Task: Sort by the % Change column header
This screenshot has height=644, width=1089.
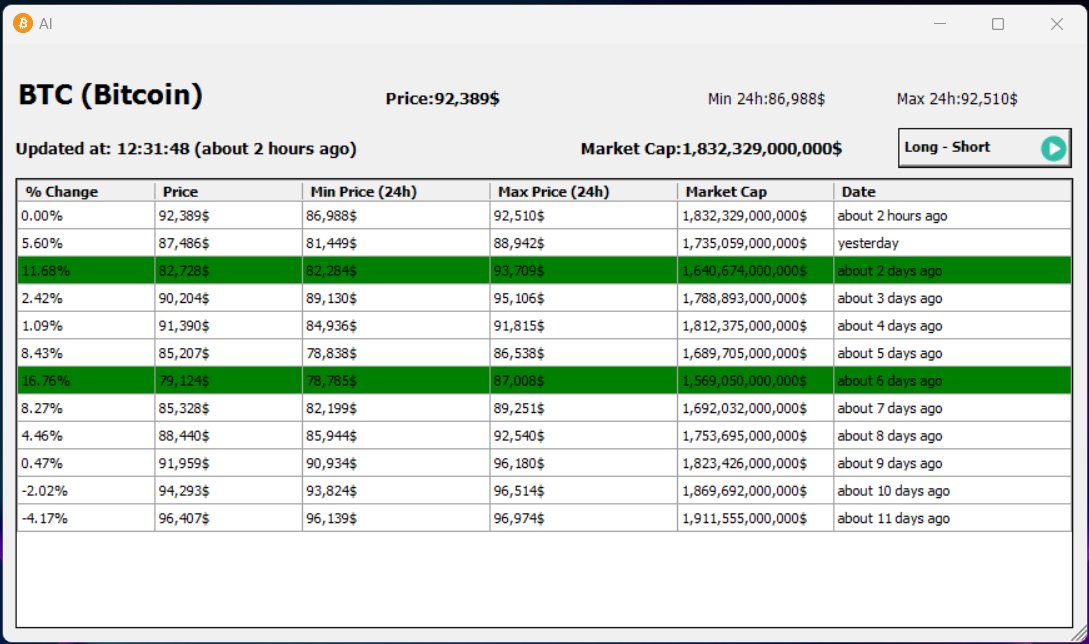Action: pos(85,192)
